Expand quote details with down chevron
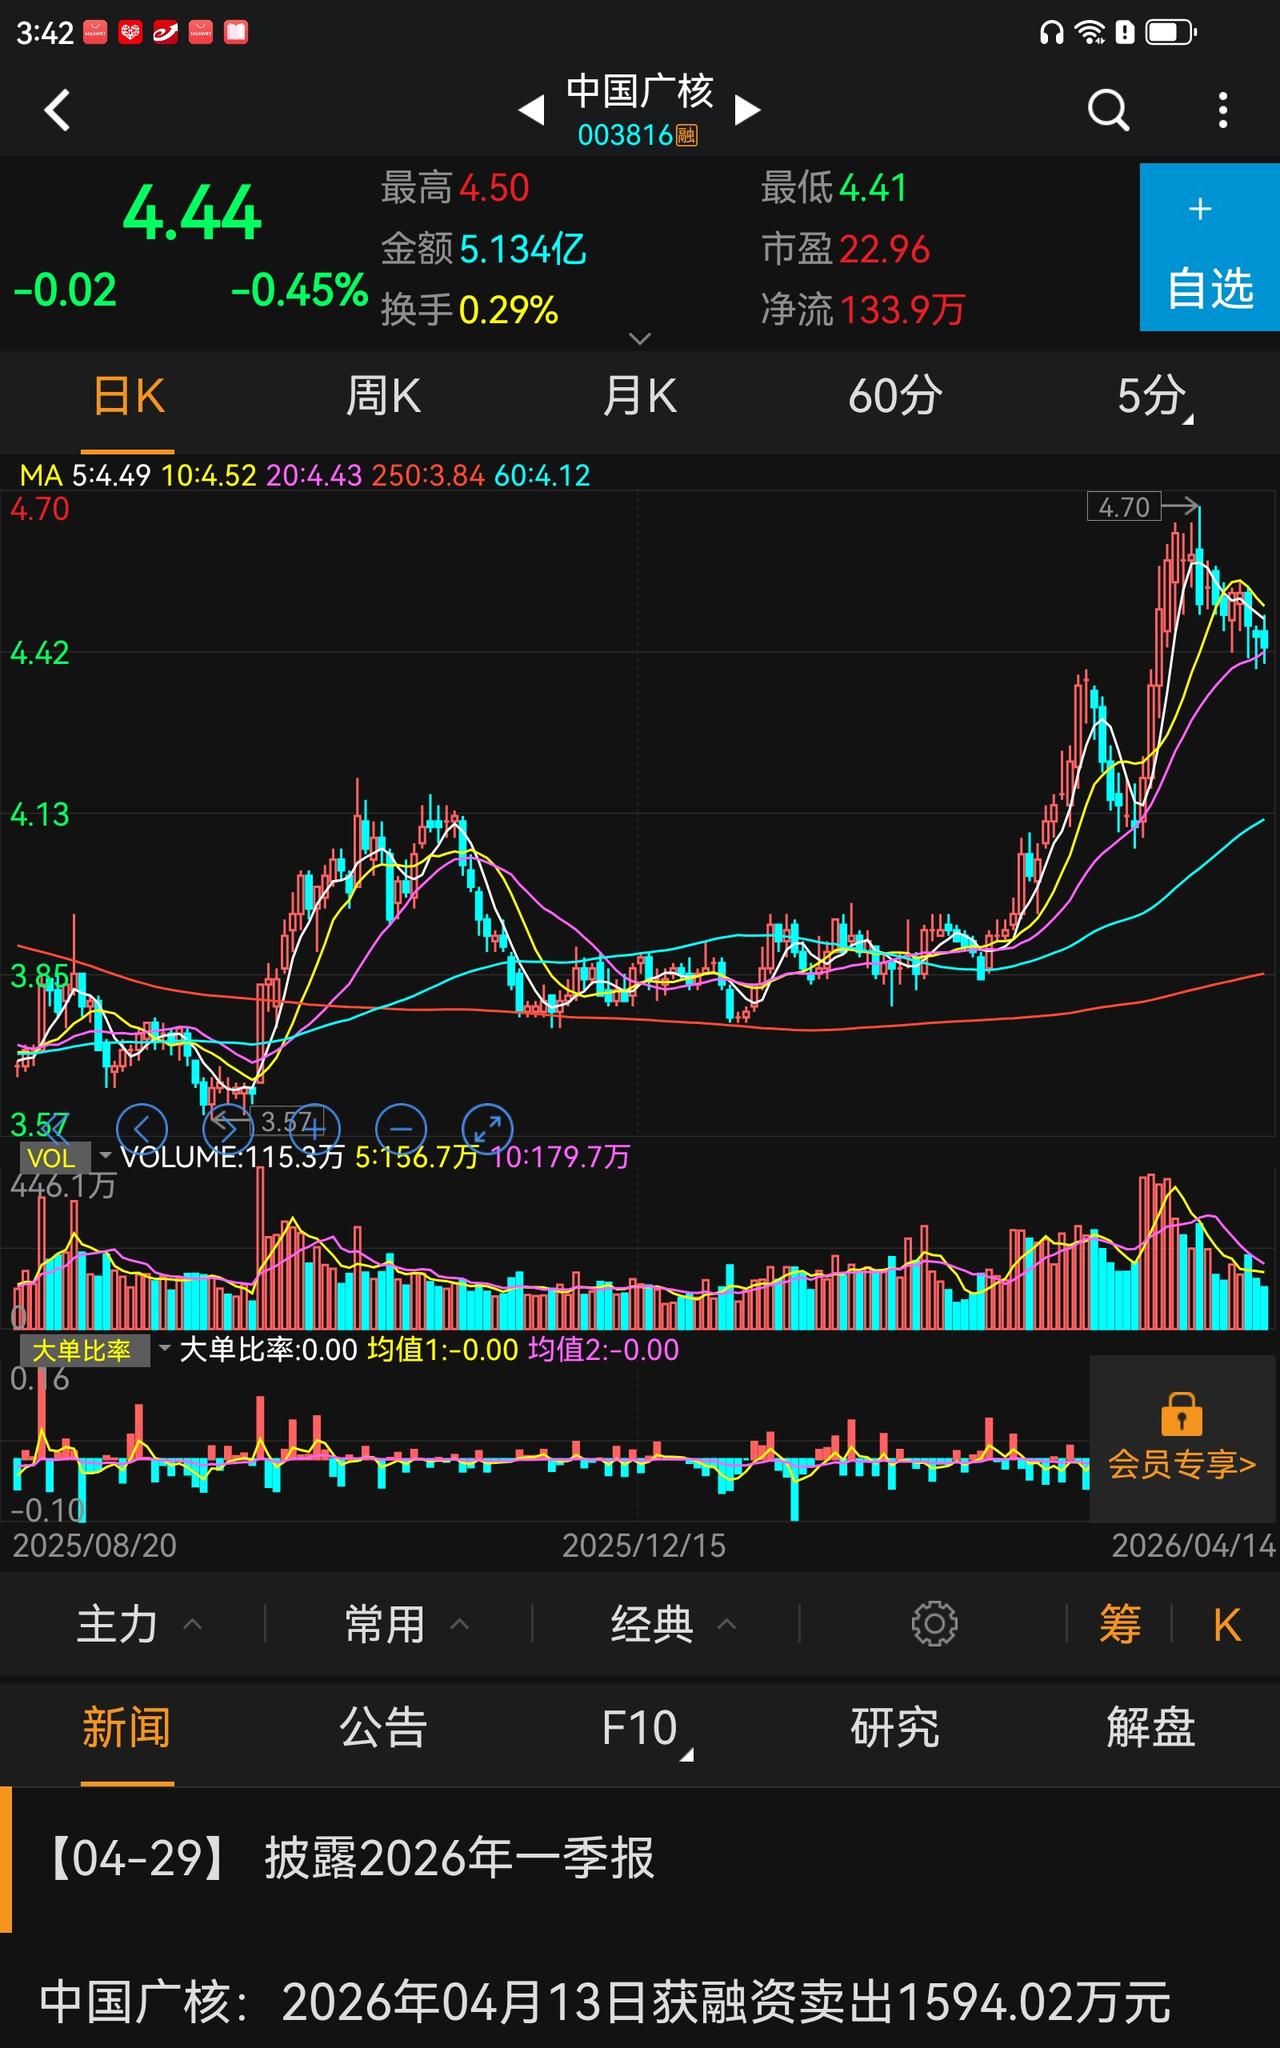This screenshot has width=1280, height=2048. click(x=640, y=339)
